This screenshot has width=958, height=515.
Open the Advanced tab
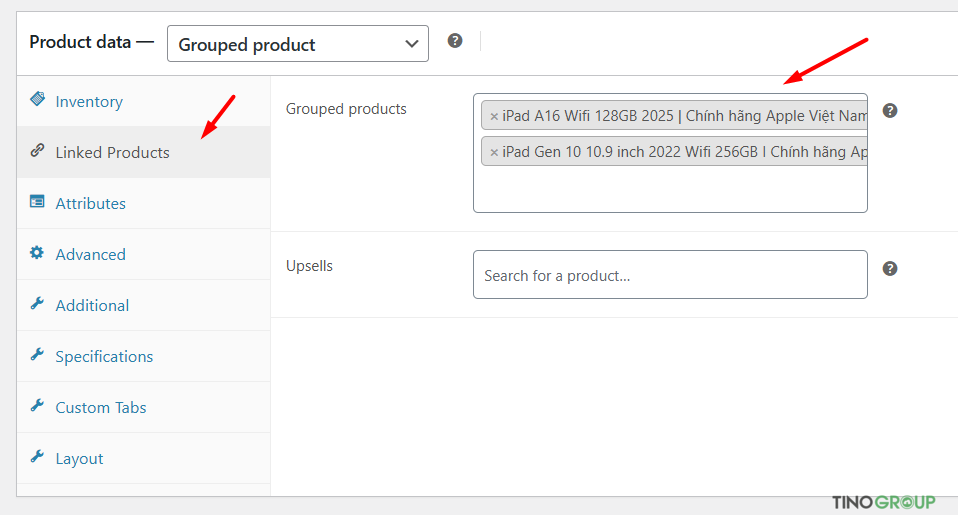(x=144, y=254)
